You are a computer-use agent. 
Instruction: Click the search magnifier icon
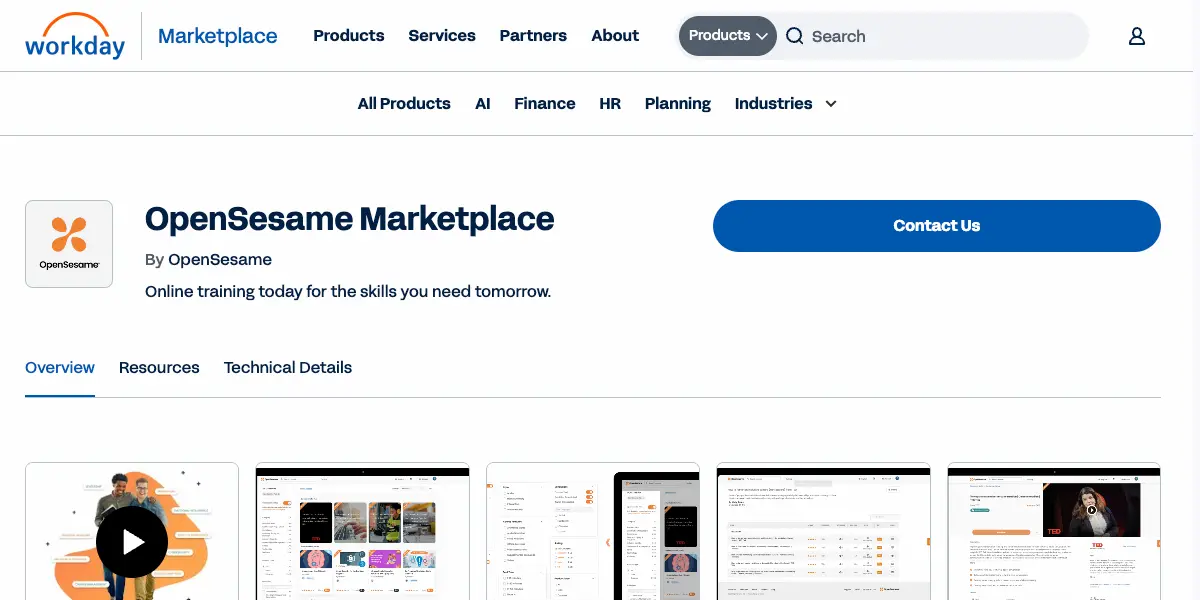pos(795,36)
